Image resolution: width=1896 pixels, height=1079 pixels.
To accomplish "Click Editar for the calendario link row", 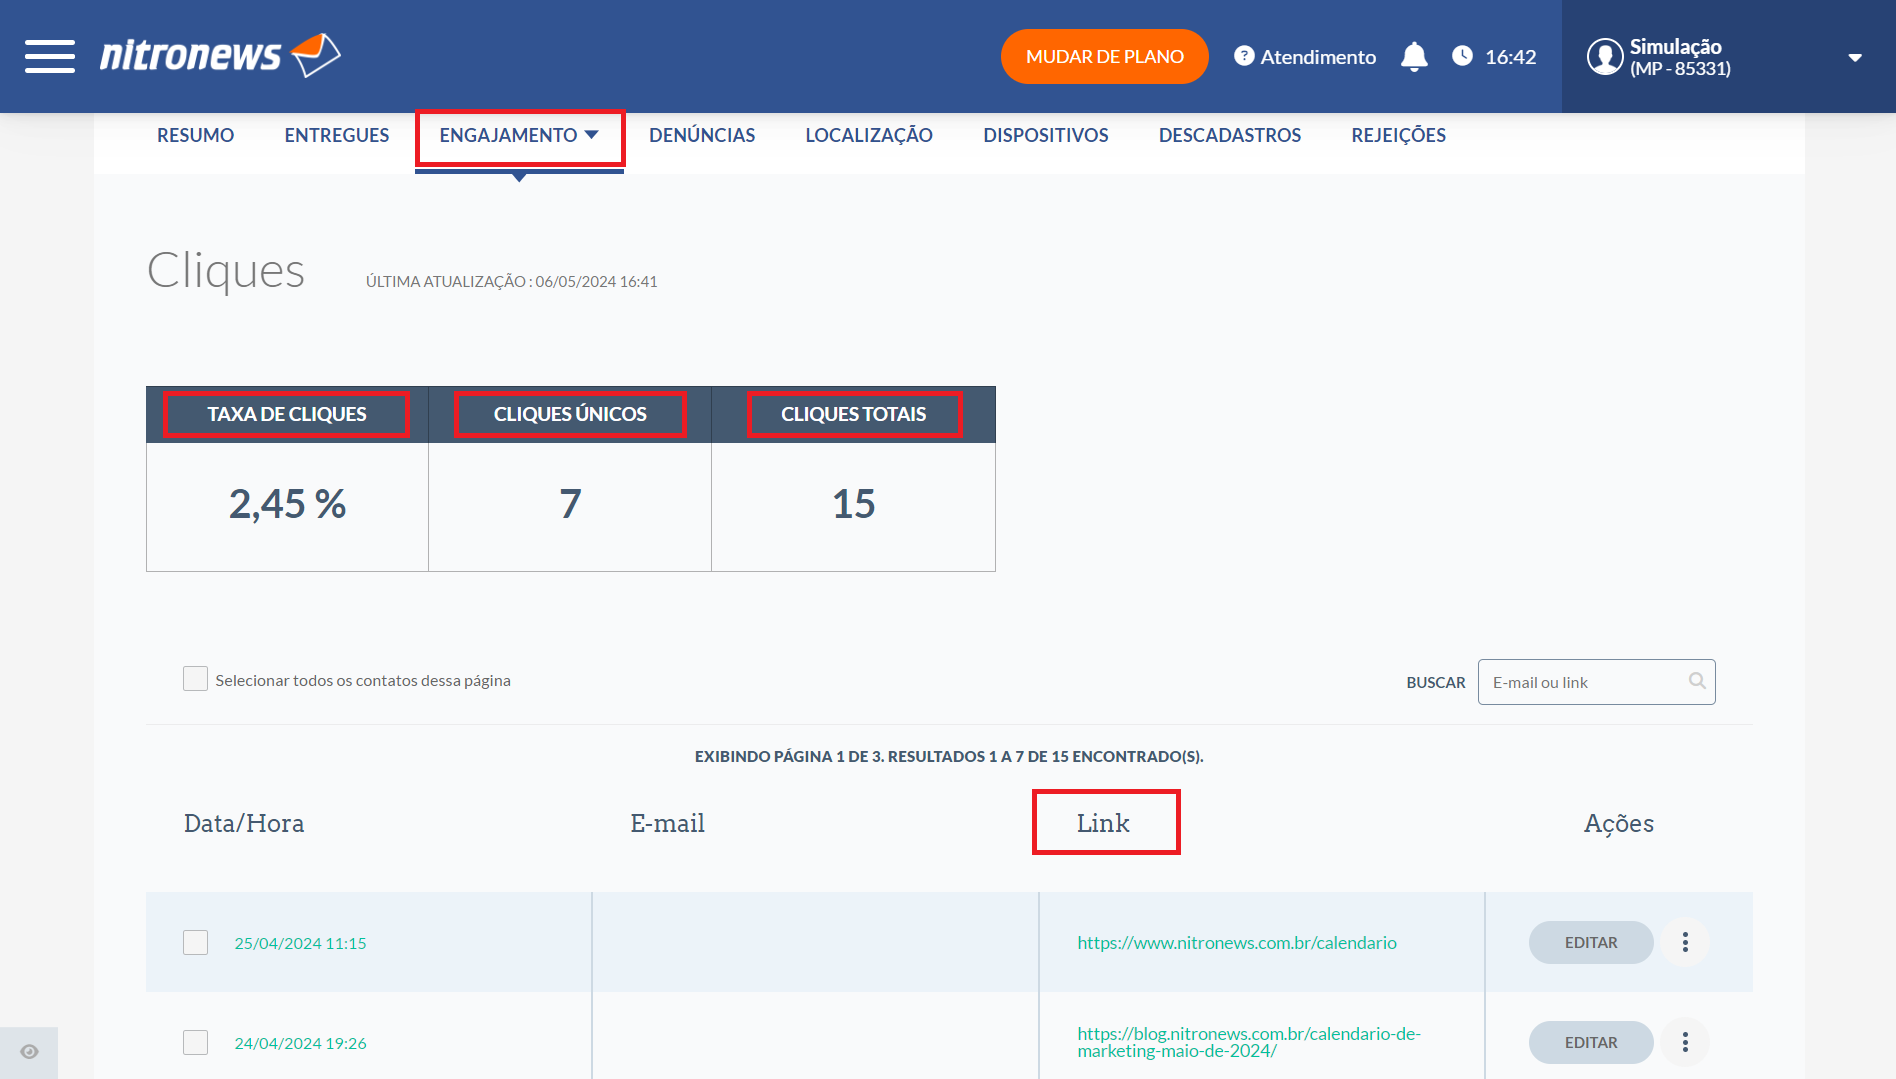I will tap(1591, 942).
